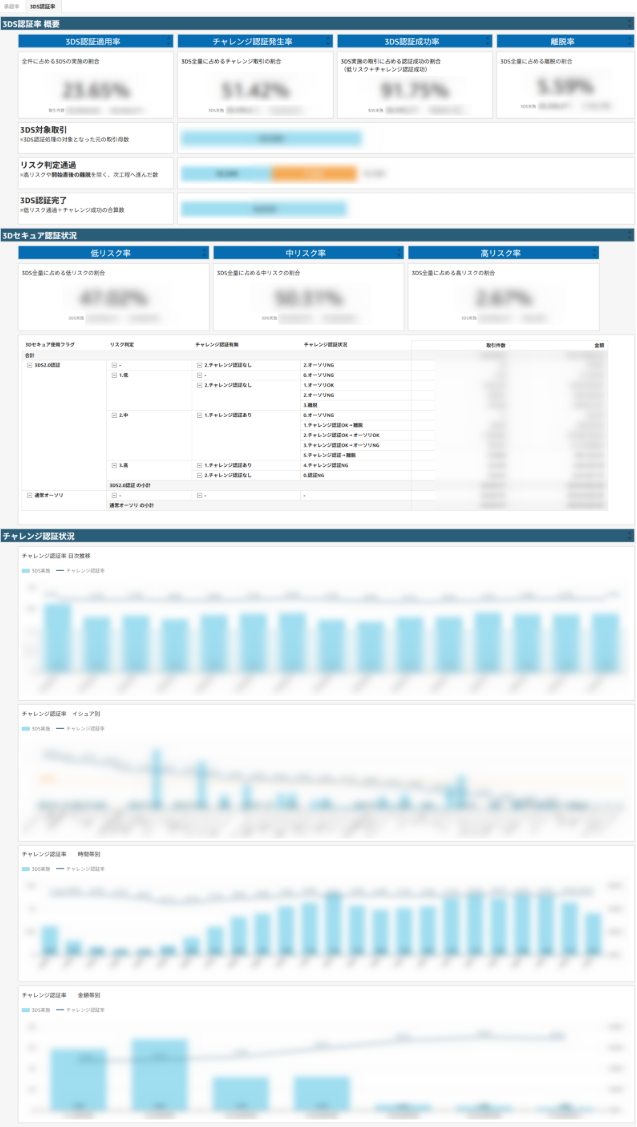Select the 3DS認証率 tab

42,6
